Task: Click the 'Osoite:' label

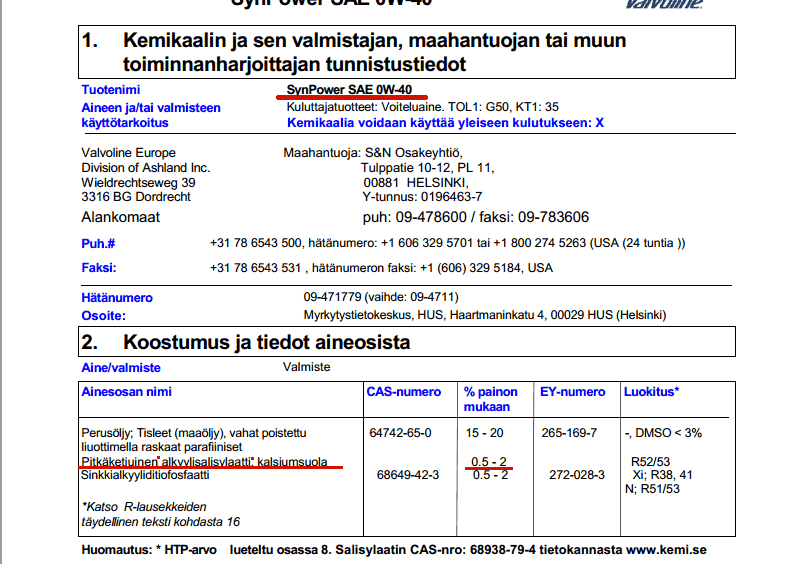Action: click(104, 315)
